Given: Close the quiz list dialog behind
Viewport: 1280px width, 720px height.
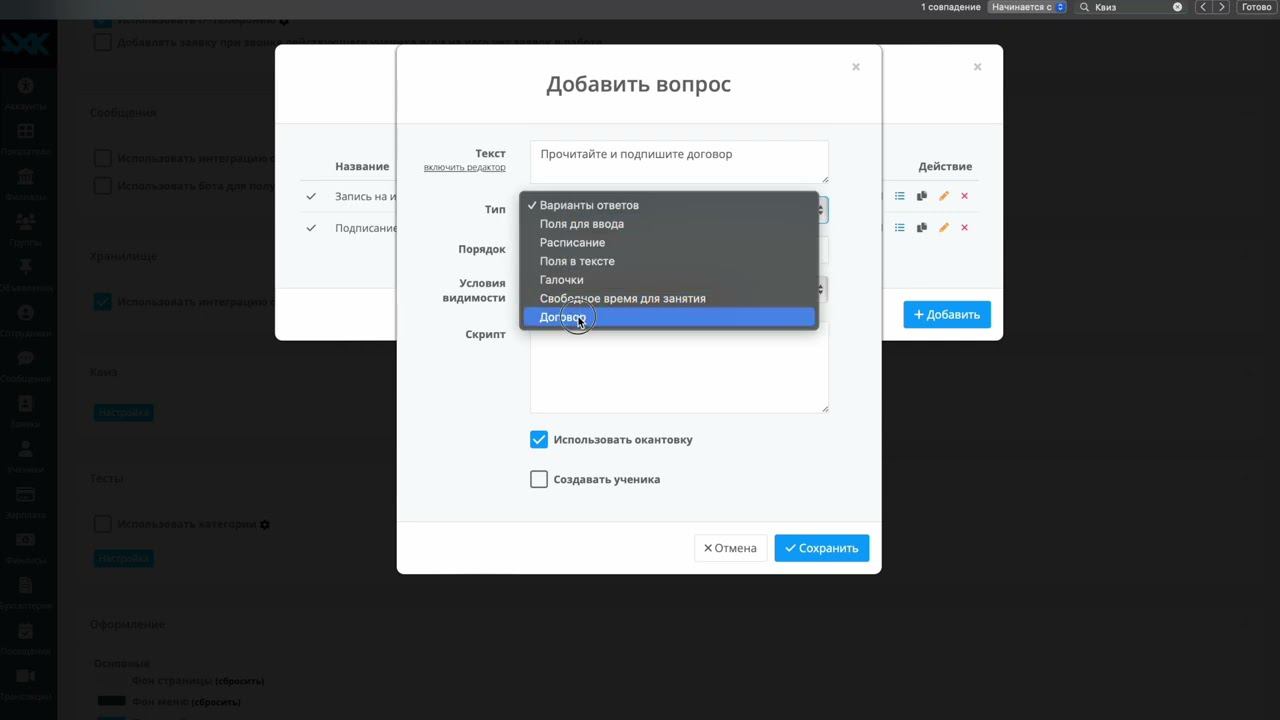Looking at the screenshot, I should [x=977, y=67].
